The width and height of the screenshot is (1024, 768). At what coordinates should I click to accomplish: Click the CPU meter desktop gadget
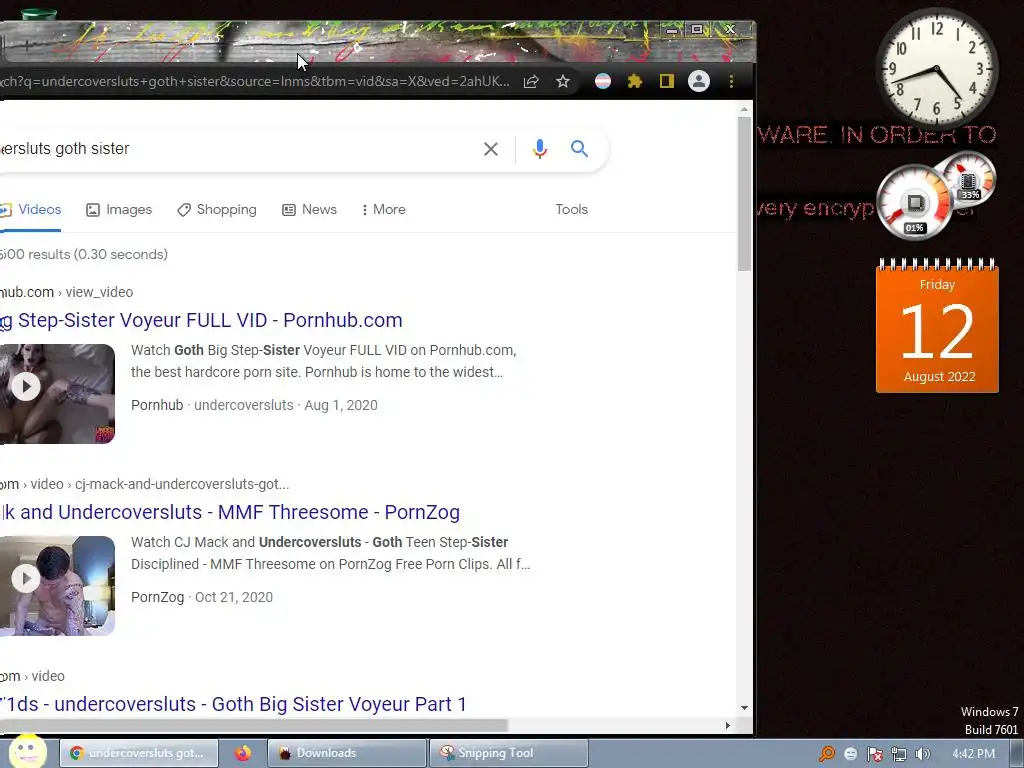[x=914, y=202]
